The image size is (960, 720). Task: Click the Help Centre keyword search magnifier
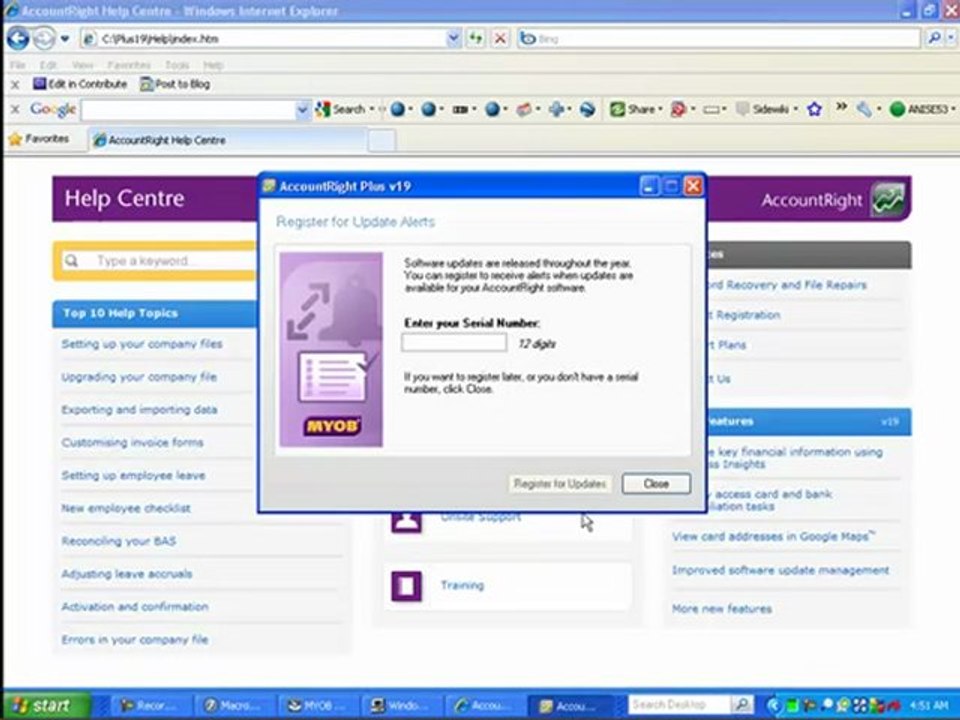point(72,261)
